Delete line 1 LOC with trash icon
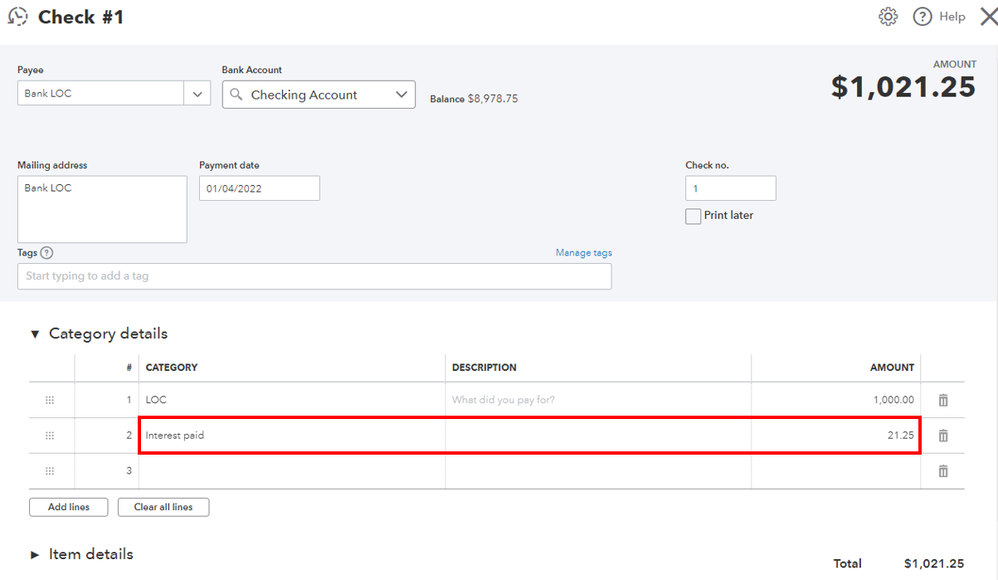 tap(943, 400)
